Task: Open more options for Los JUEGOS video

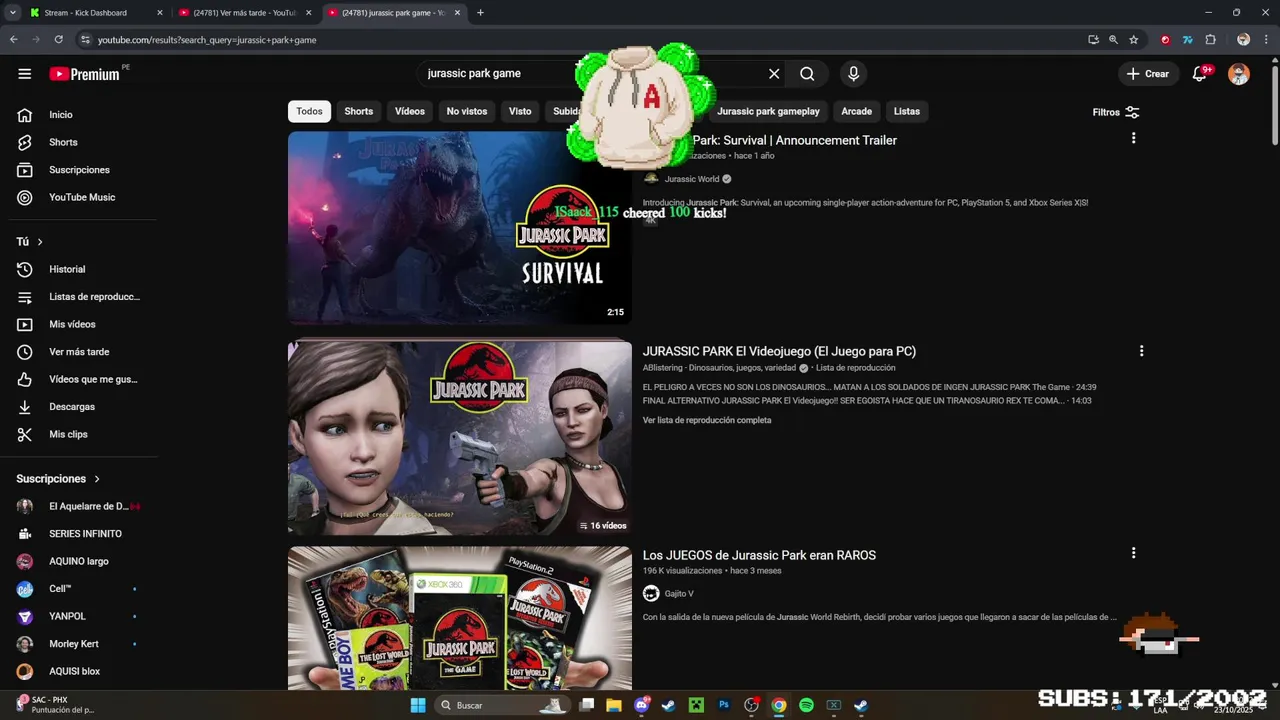Action: point(1133,553)
